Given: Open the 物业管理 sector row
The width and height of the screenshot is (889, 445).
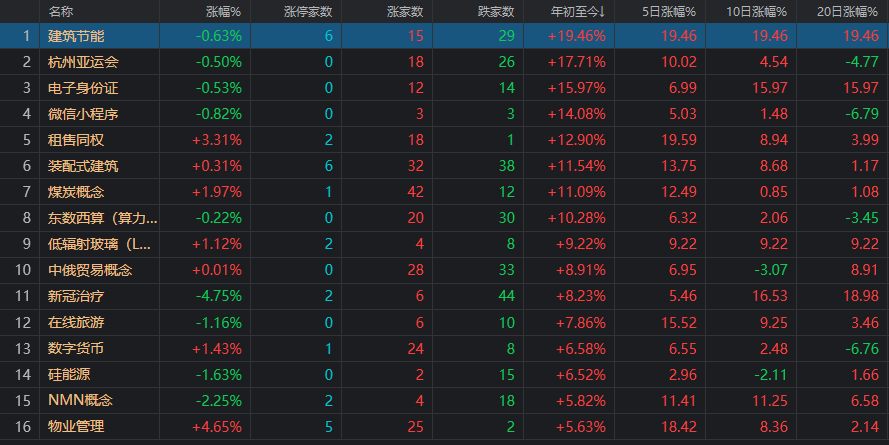Looking at the screenshot, I should point(444,426).
